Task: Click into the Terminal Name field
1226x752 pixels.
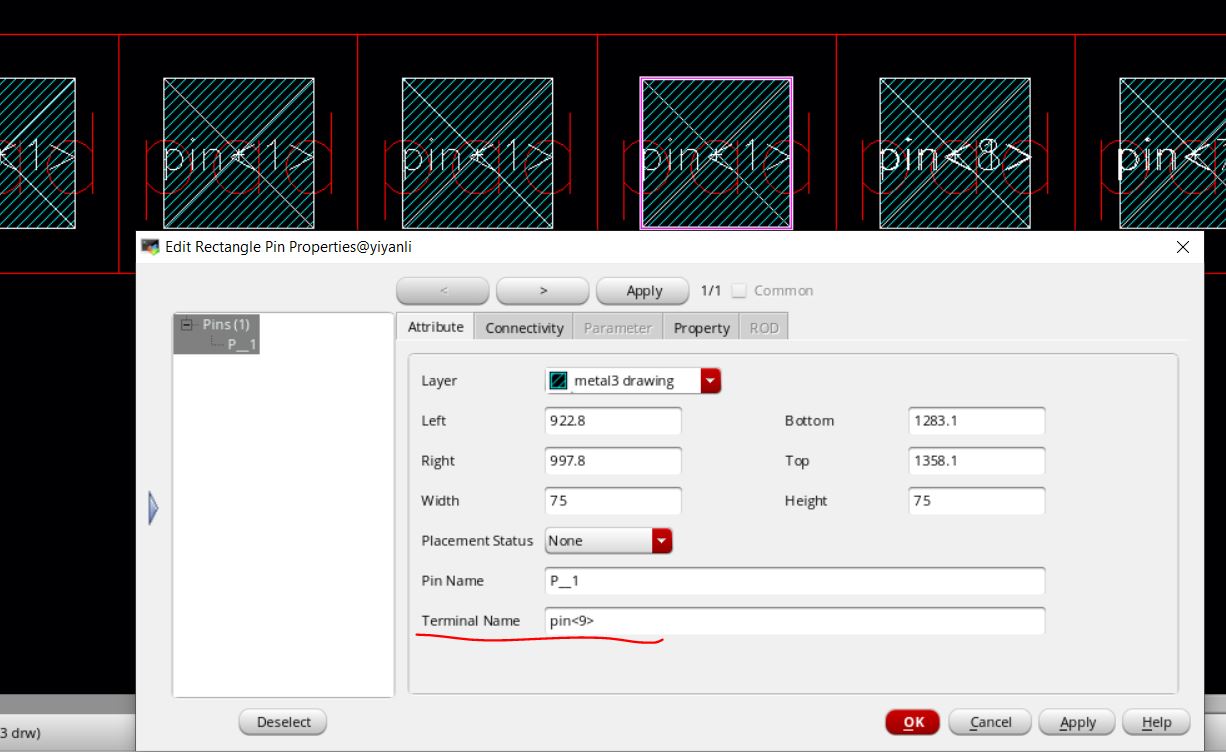Action: pos(794,621)
